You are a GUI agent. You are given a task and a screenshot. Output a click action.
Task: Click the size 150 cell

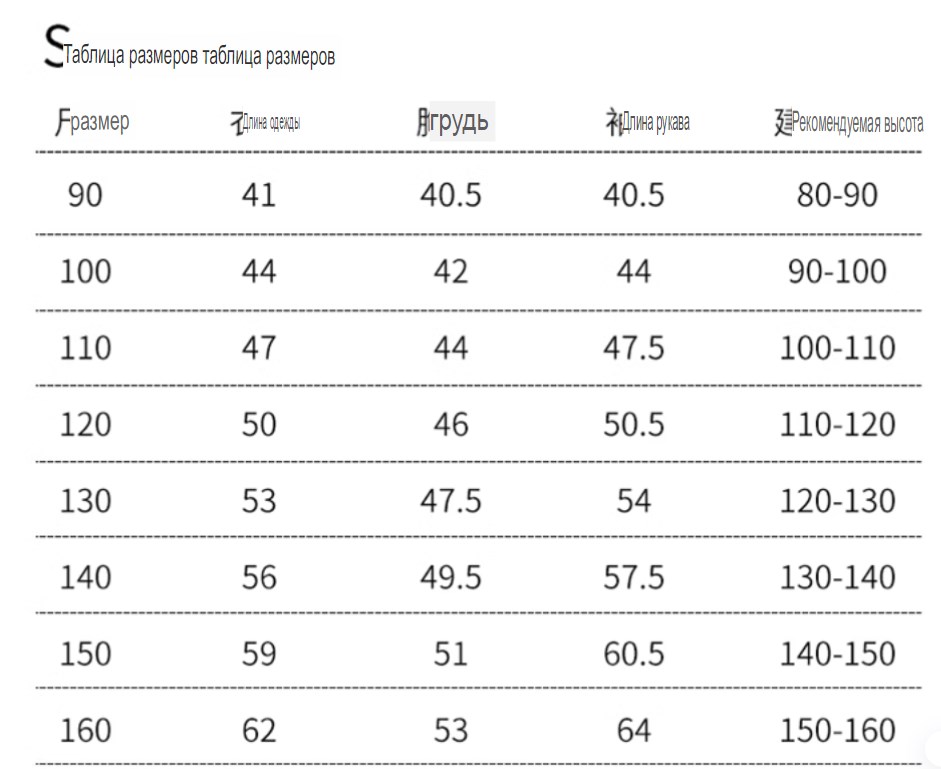(x=85, y=654)
